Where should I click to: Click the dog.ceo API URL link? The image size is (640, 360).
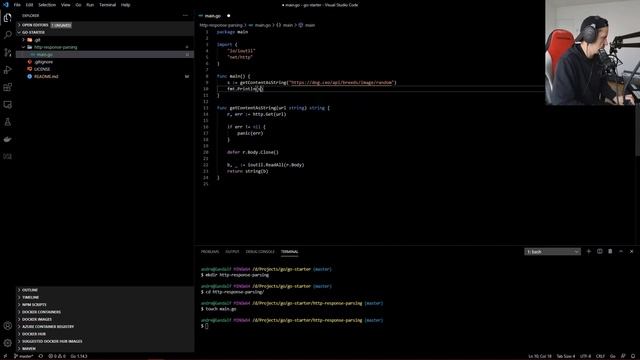342,82
